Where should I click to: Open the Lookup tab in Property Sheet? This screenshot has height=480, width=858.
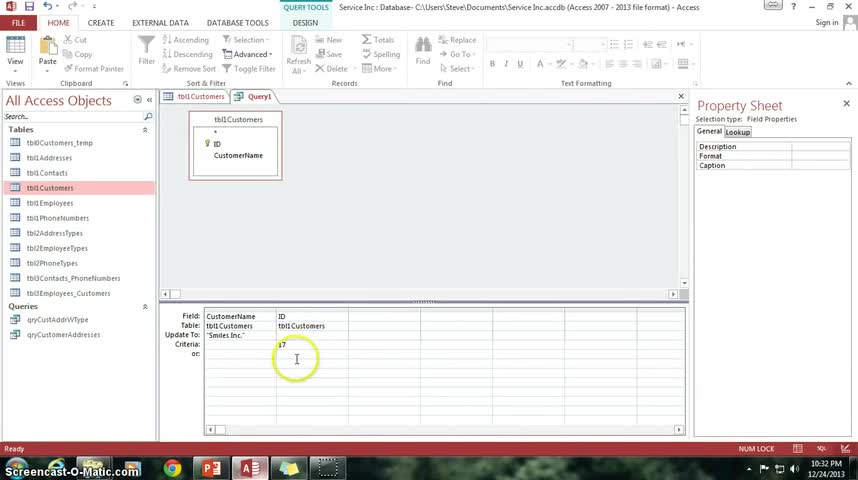click(x=738, y=132)
